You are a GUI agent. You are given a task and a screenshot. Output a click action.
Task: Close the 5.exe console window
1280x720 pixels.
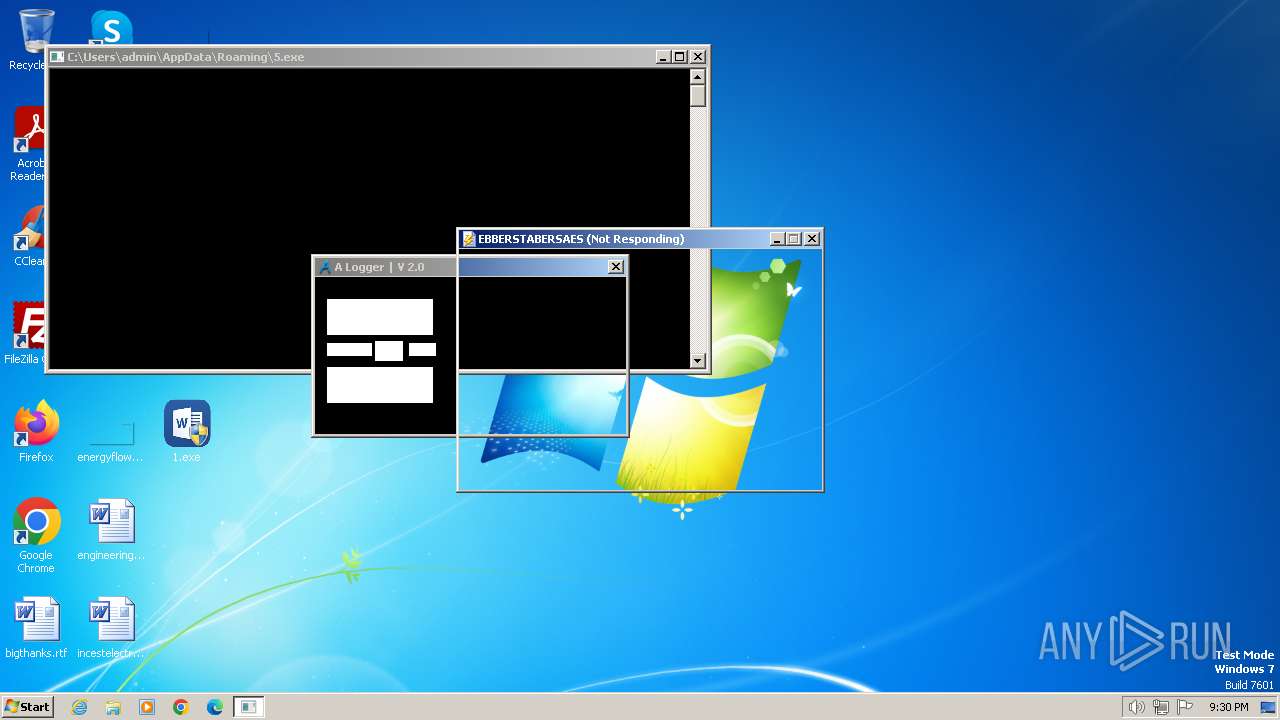tap(698, 57)
